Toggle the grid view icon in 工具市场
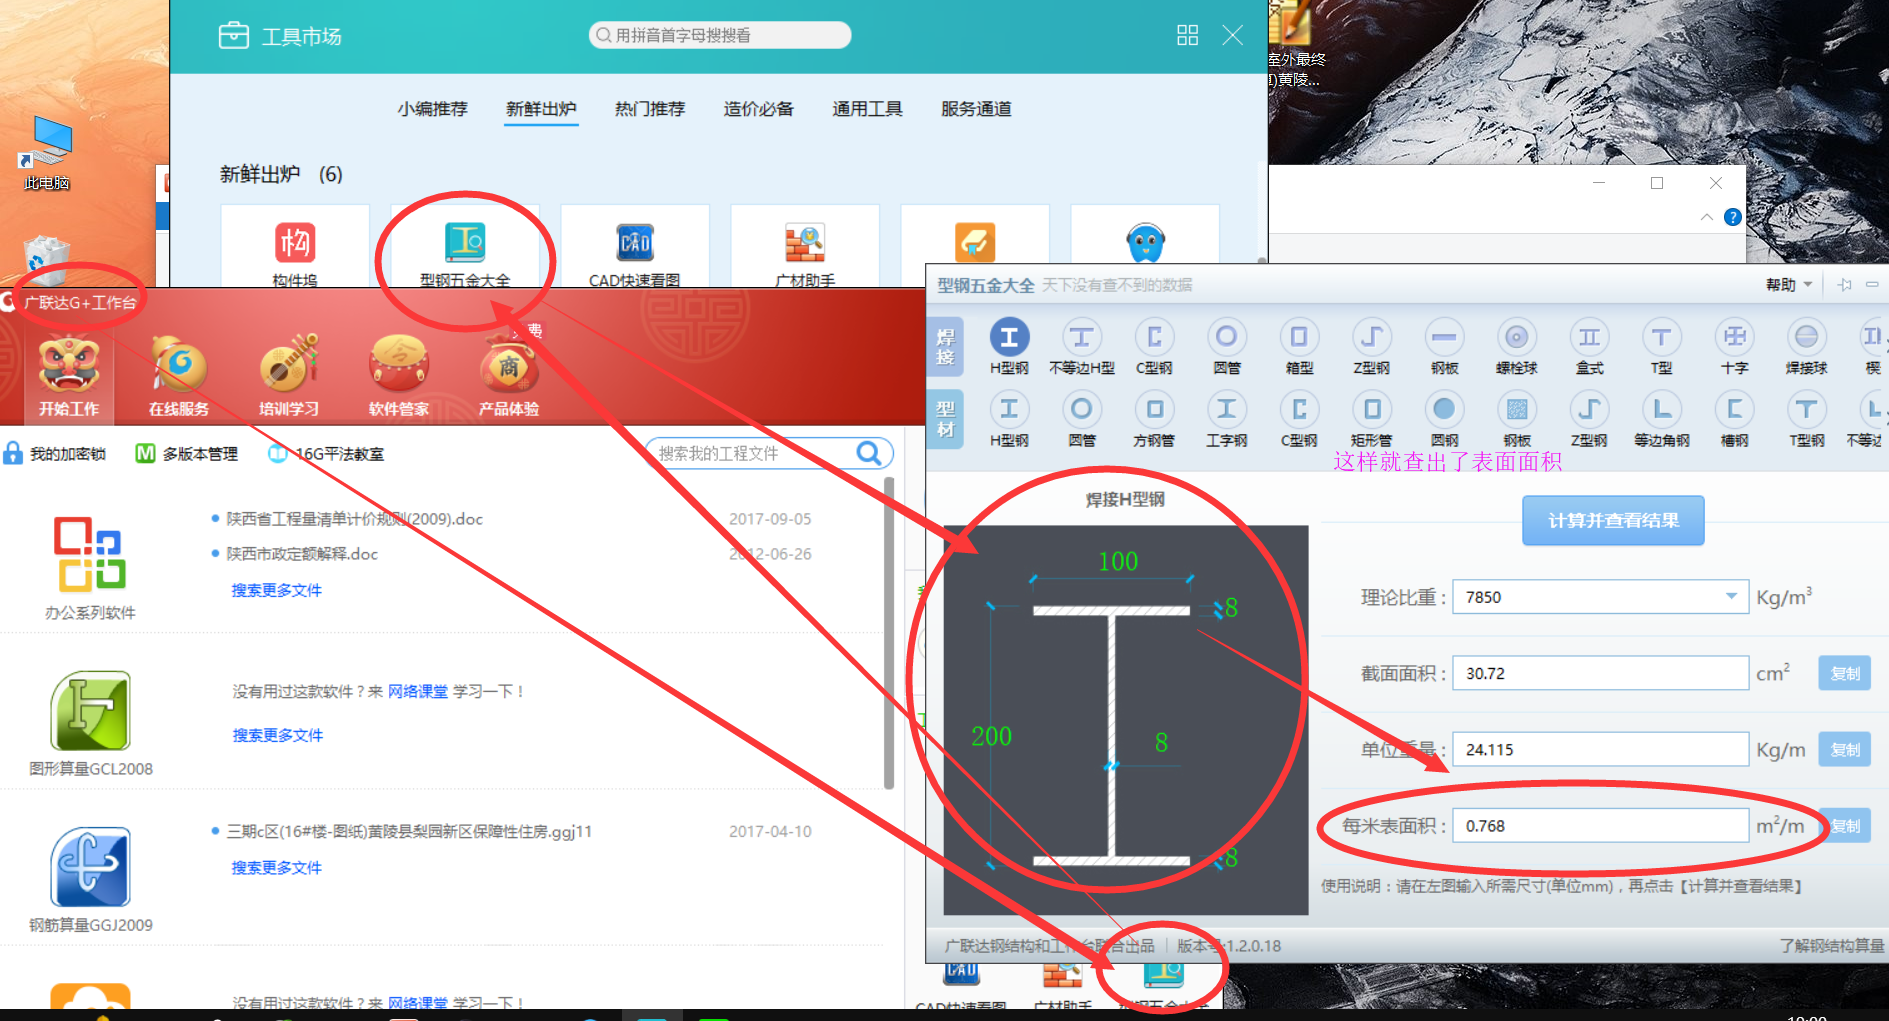The height and width of the screenshot is (1021, 1889). click(1187, 35)
